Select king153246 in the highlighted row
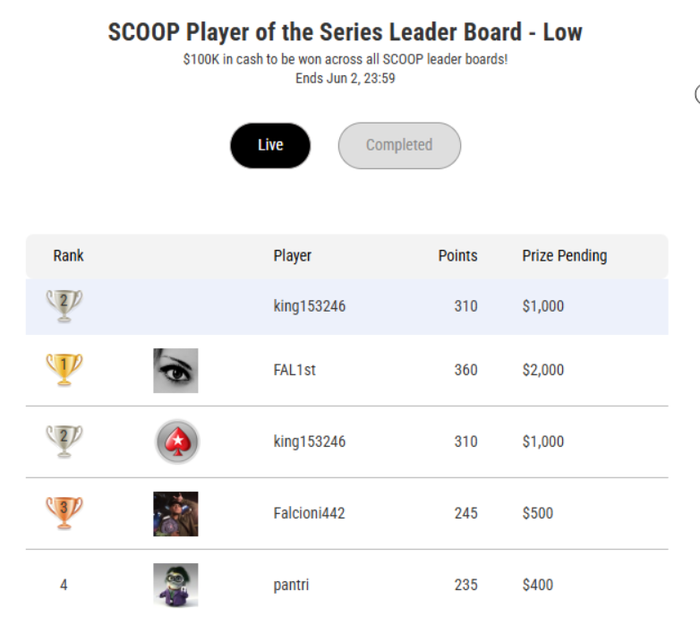700x617 pixels. [309, 306]
